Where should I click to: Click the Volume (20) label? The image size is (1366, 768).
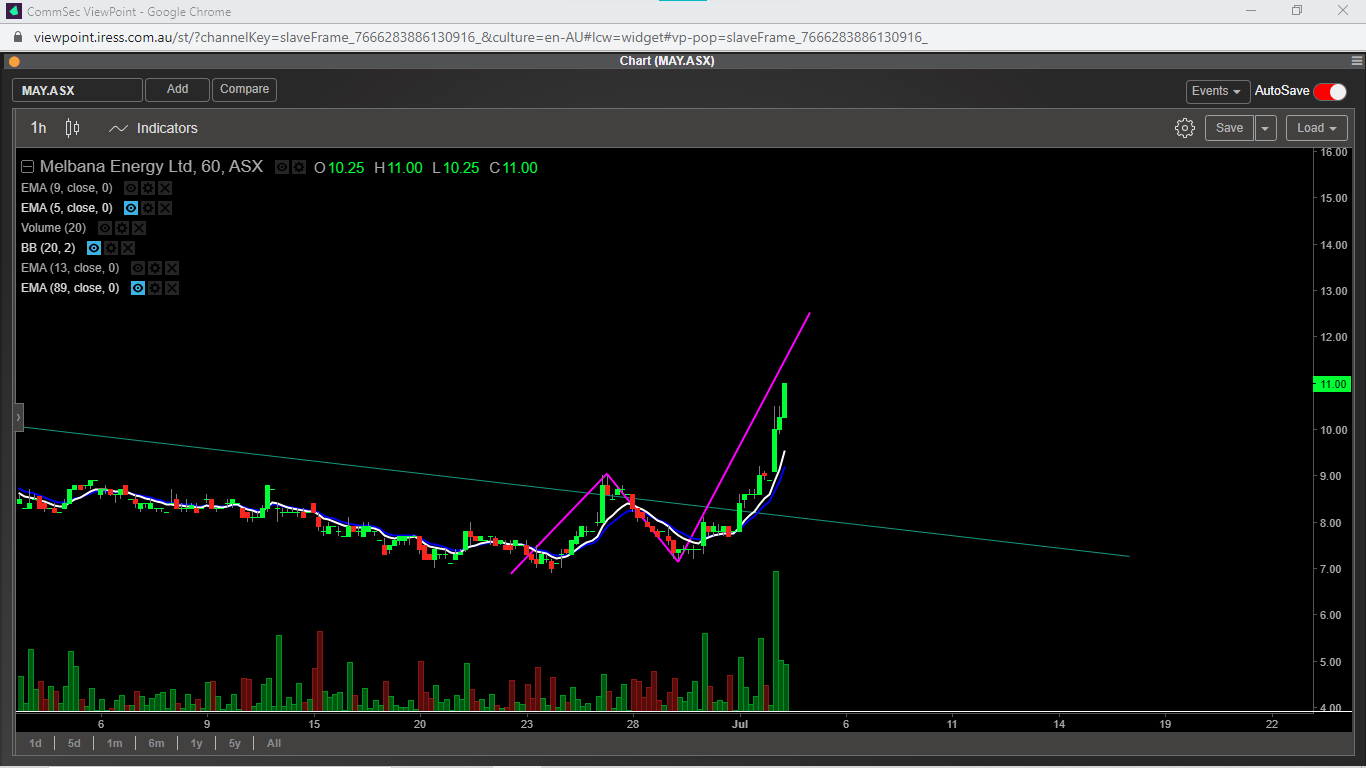(x=54, y=228)
